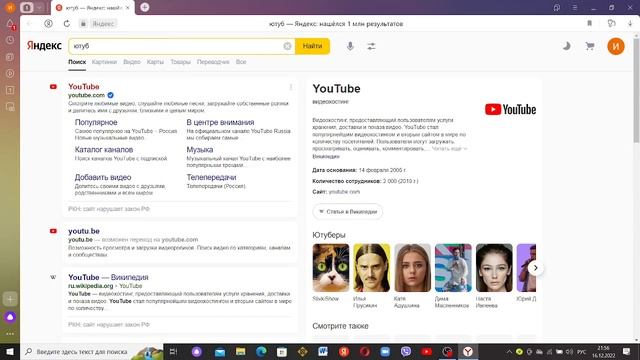
Task: Open notifications bell in browser sidebar
Action: (10, 24)
